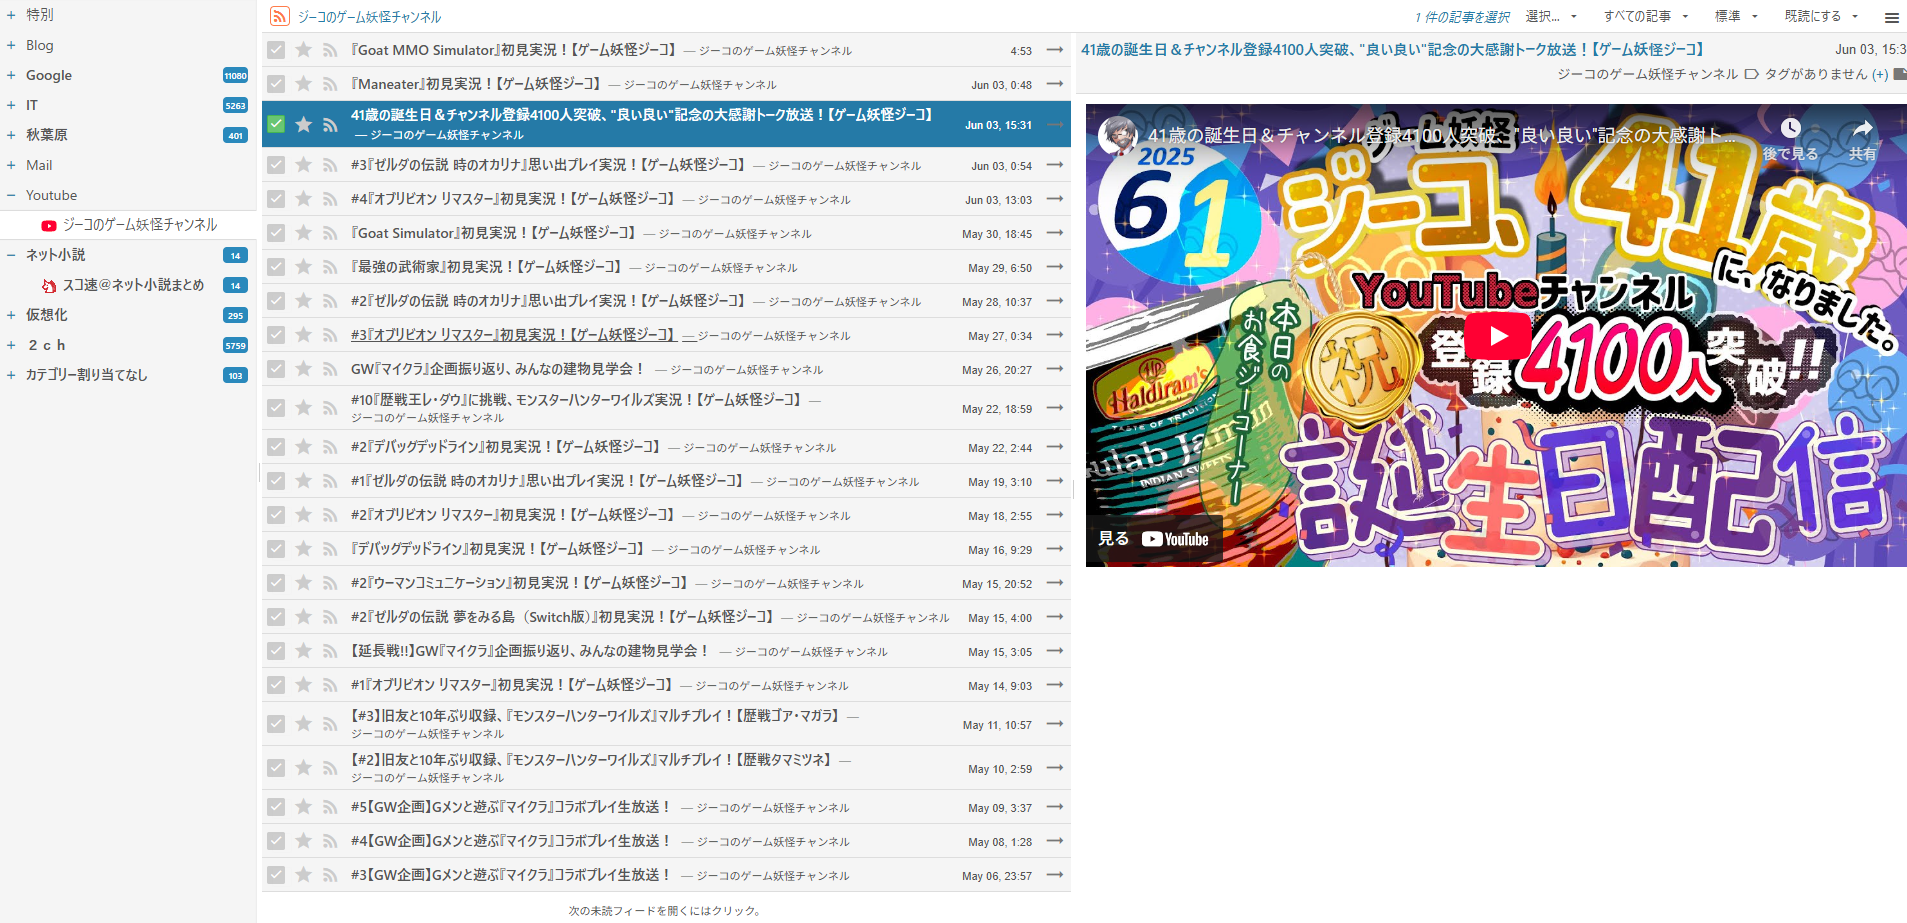Play the embedded YouTube video
The image size is (1907, 923).
tap(1496, 336)
